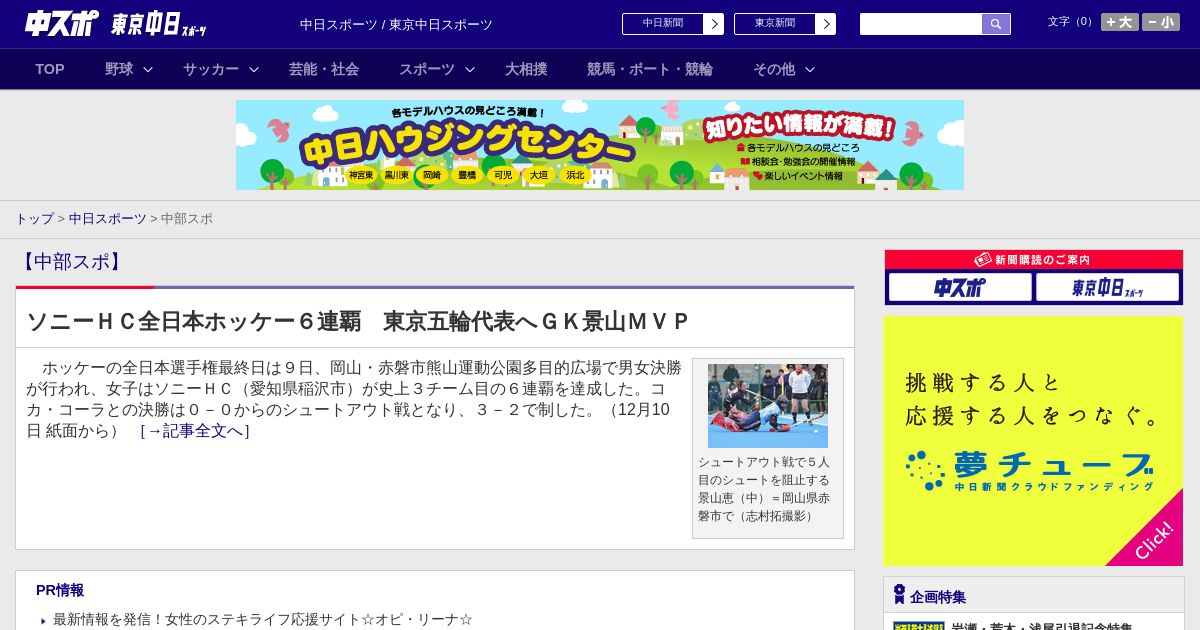Image resolution: width=1200 pixels, height=630 pixels.
Task: Click the 東京中日スポーツ logo in header
Action: [159, 25]
